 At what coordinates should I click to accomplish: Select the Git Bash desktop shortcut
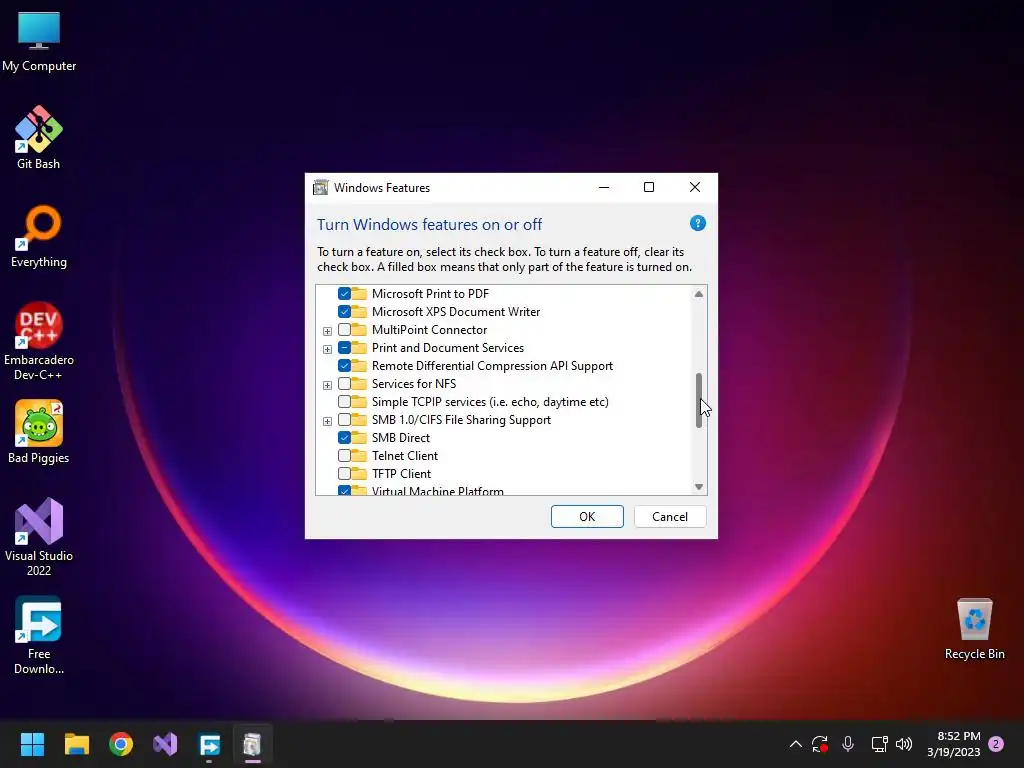pyautogui.click(x=39, y=138)
